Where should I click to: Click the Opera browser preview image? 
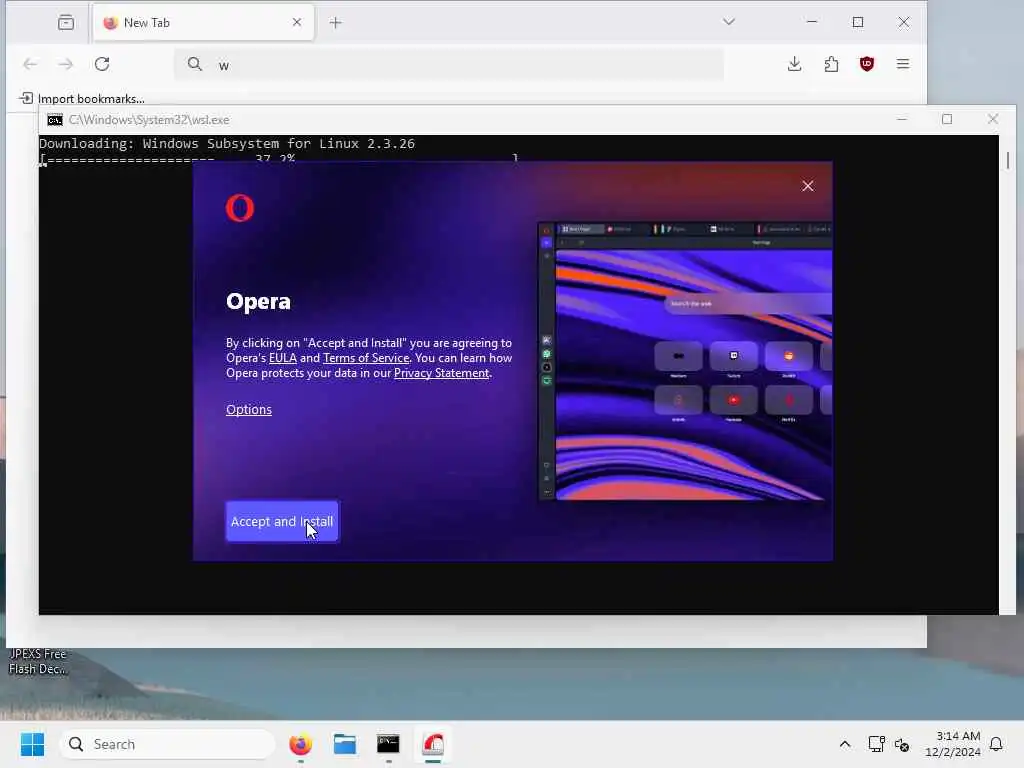click(x=684, y=361)
